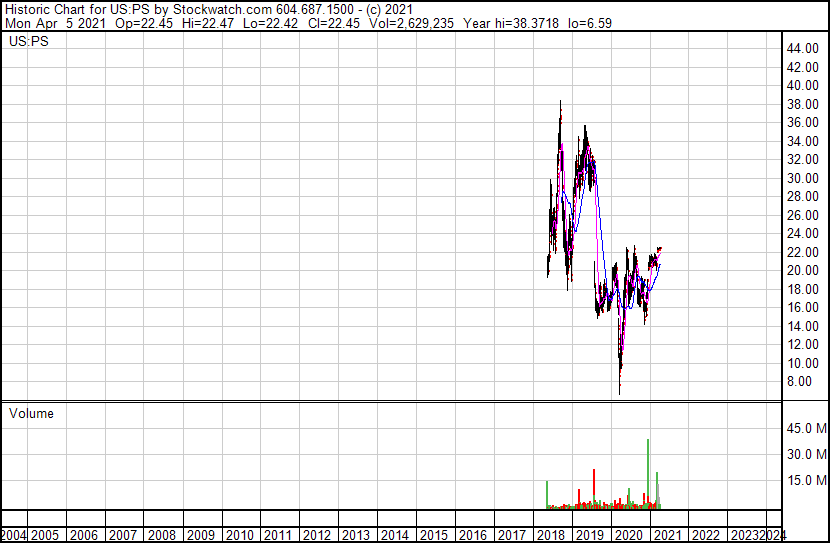Click the 2022 year label on the time axis
The image size is (830, 543).
[706, 535]
